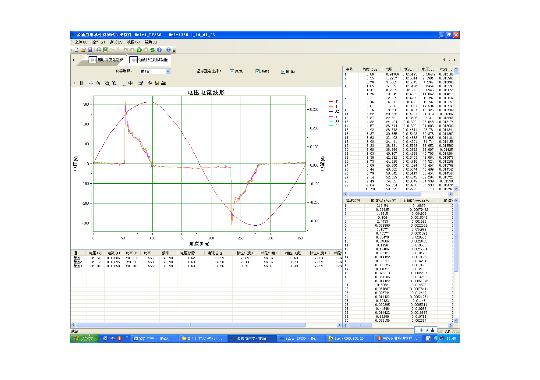Click the Open folder icon in main toolbar

click(83, 50)
